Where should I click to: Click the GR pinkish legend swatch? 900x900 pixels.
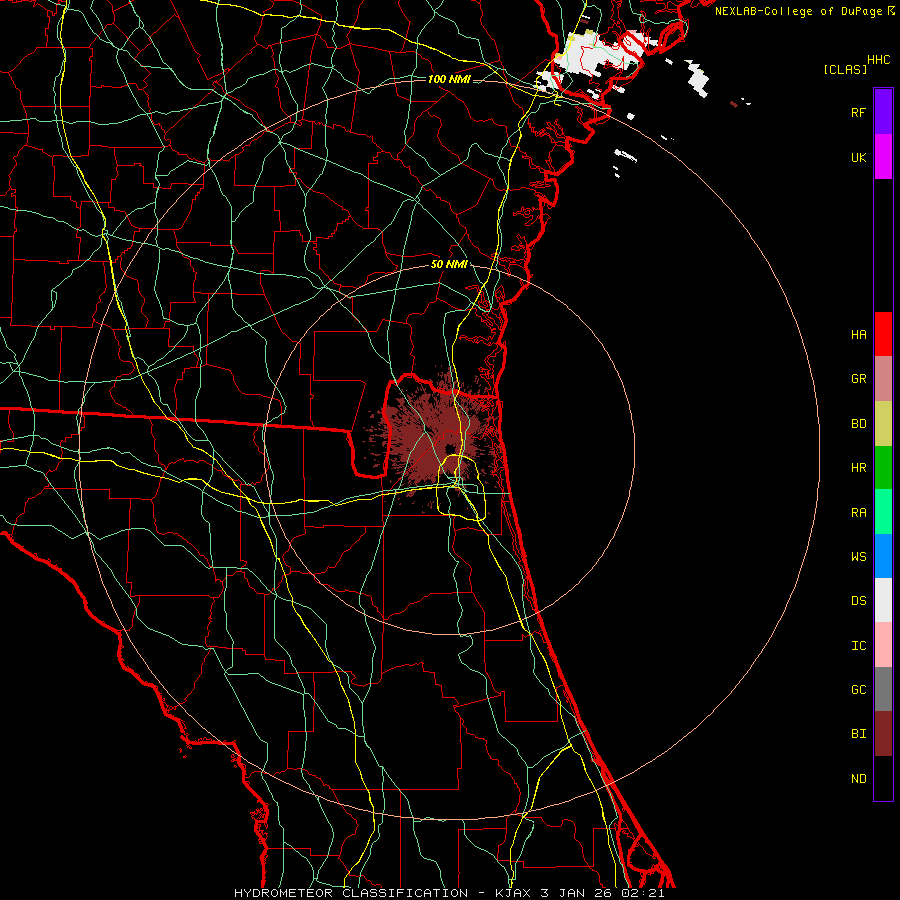(x=883, y=379)
